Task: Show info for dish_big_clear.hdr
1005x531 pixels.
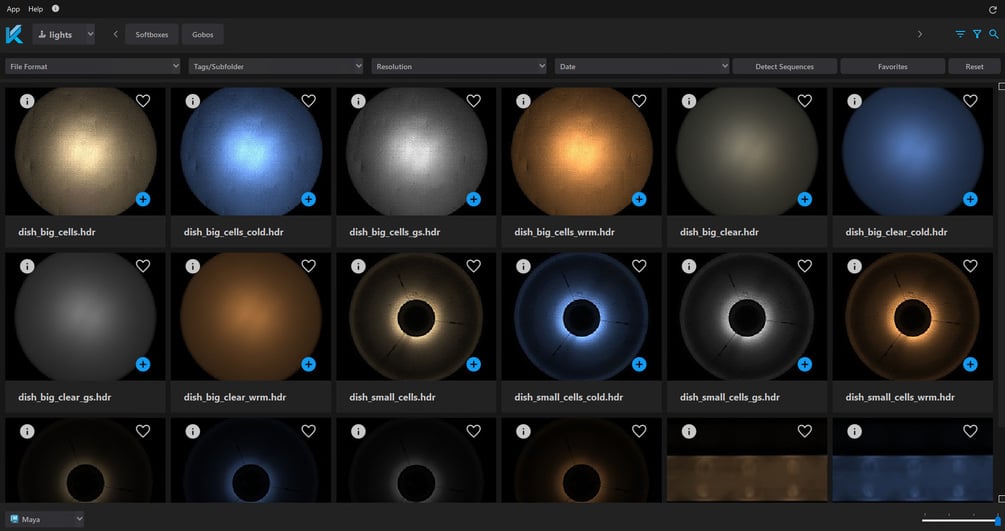Action: tap(689, 101)
